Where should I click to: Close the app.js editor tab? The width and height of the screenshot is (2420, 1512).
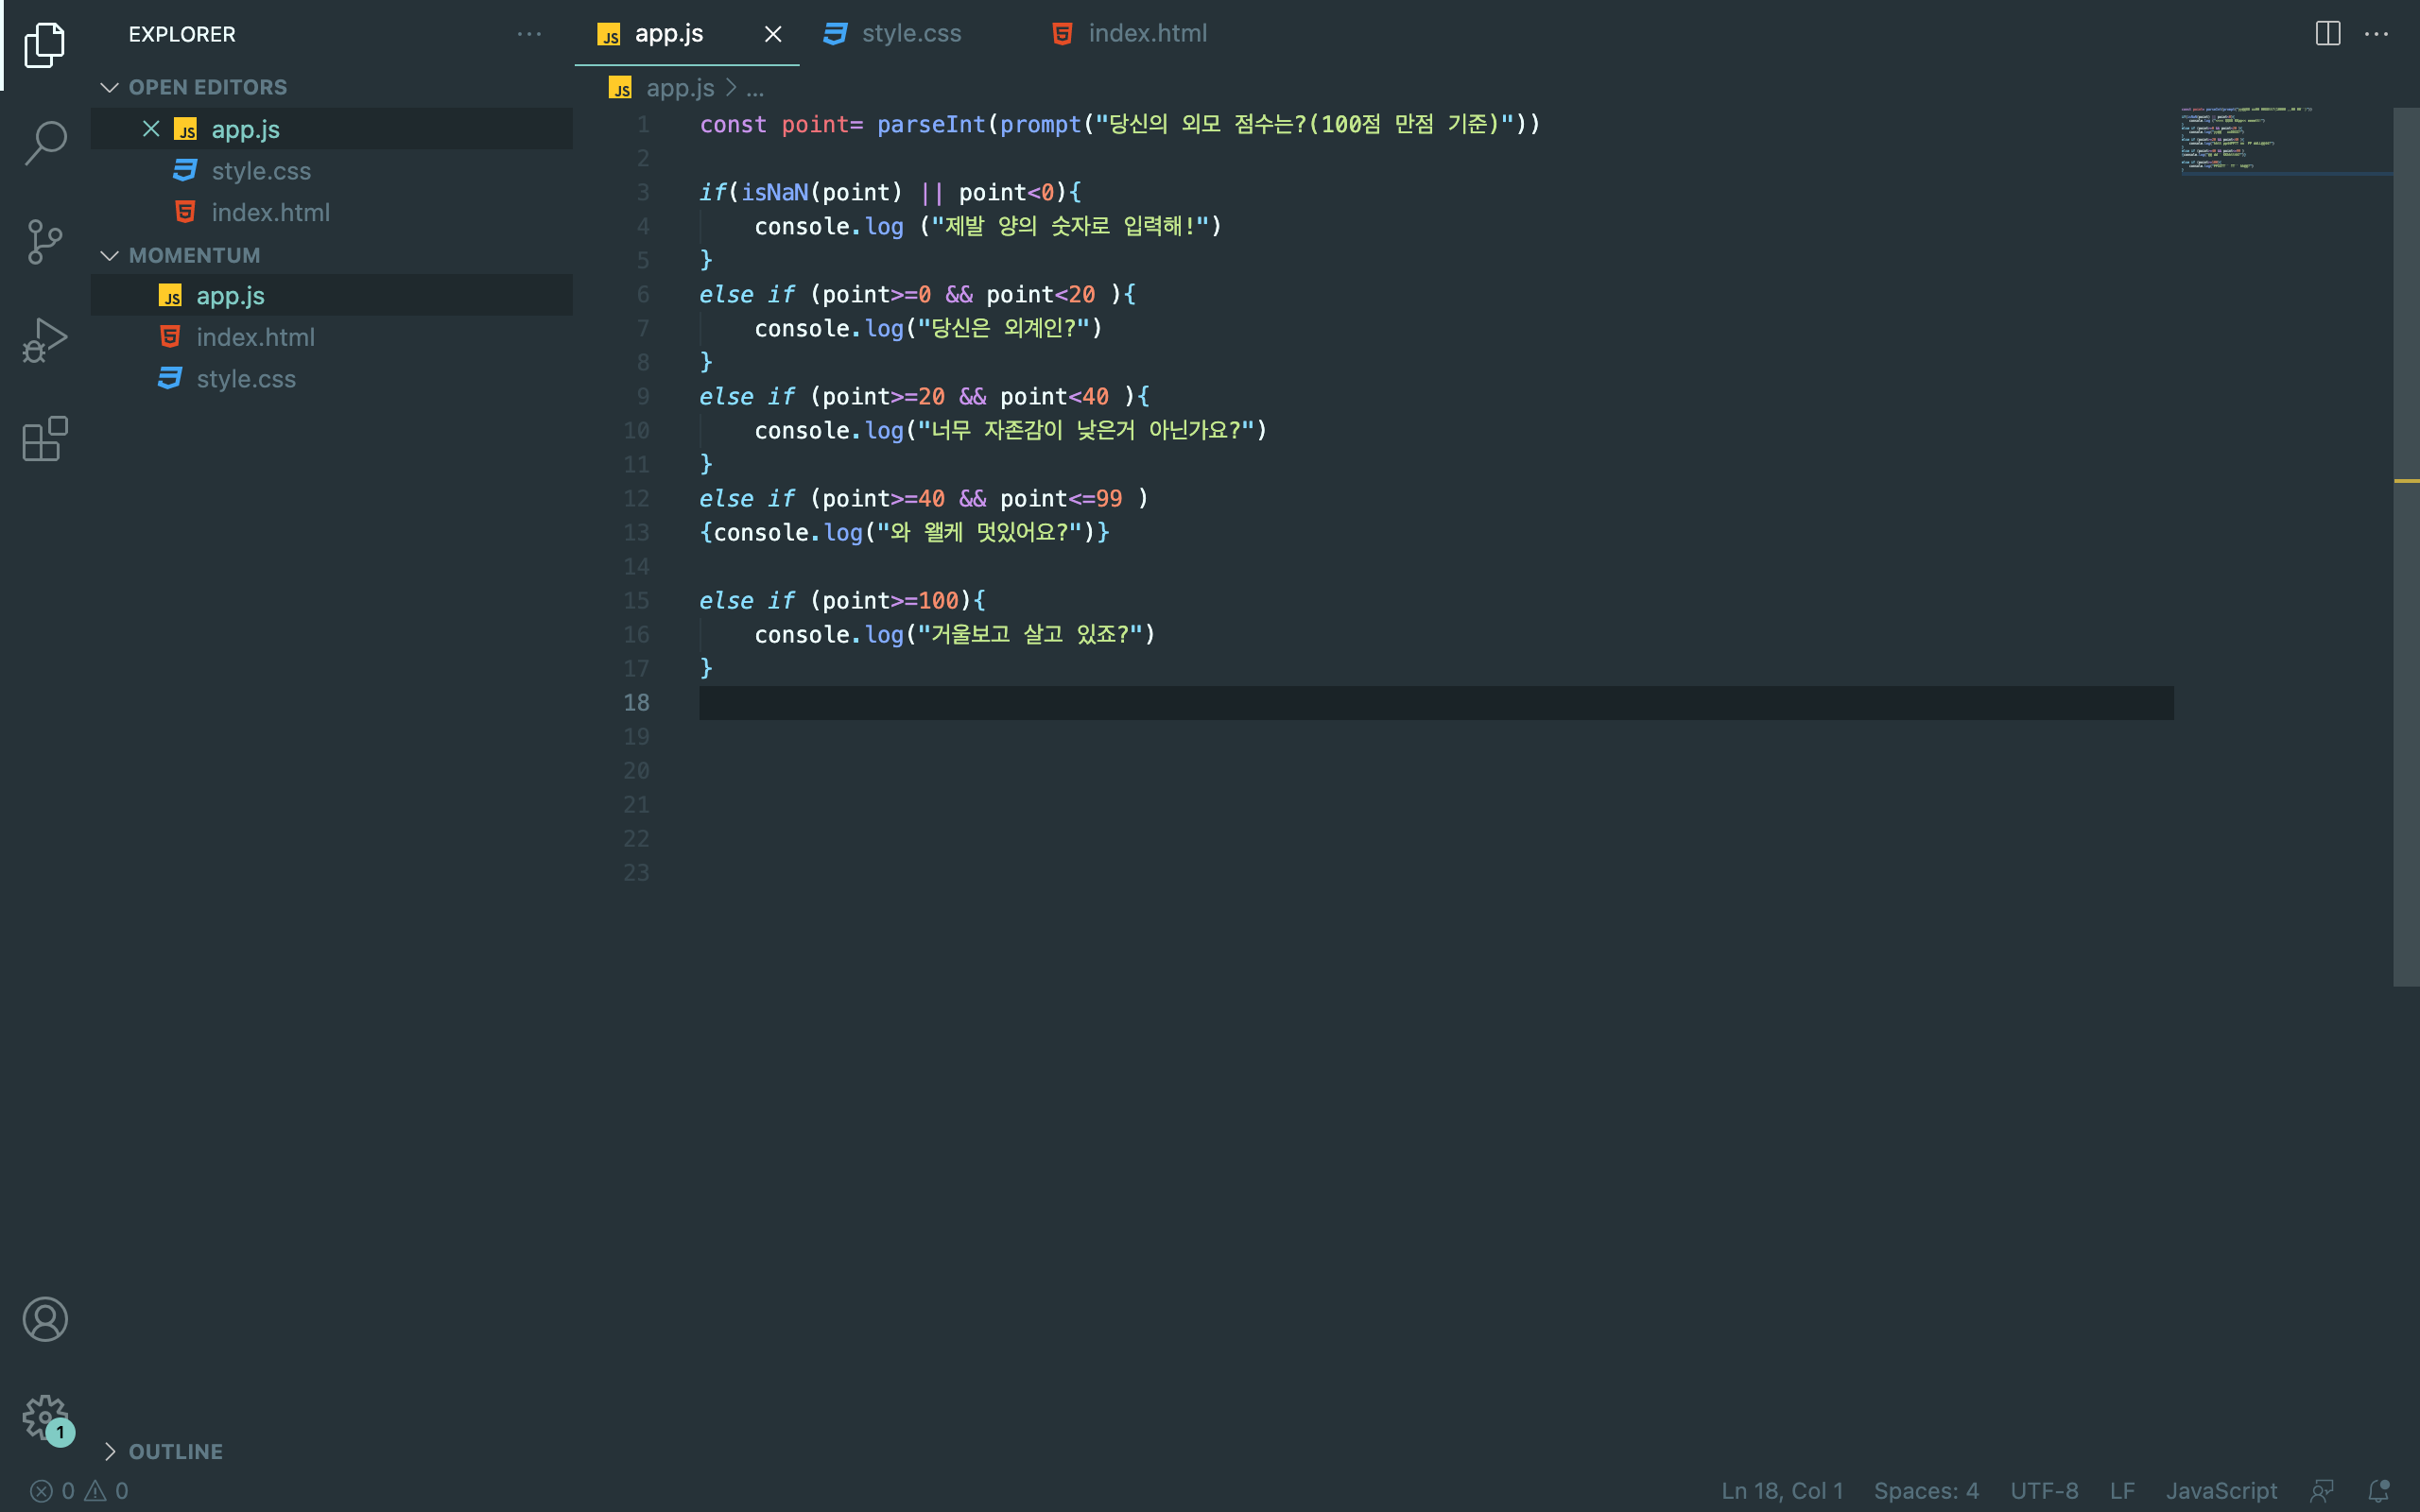(x=773, y=34)
